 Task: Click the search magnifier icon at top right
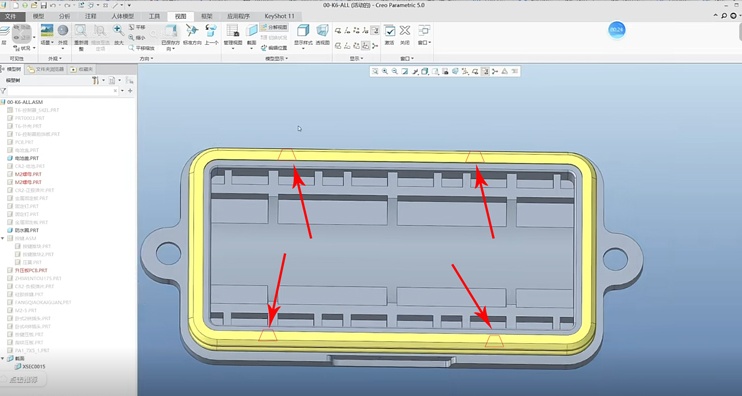coord(724,16)
